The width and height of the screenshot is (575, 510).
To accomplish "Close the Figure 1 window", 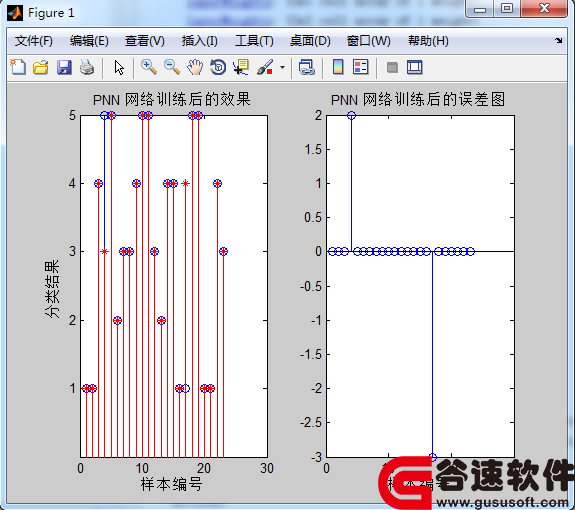I will click(x=544, y=9).
